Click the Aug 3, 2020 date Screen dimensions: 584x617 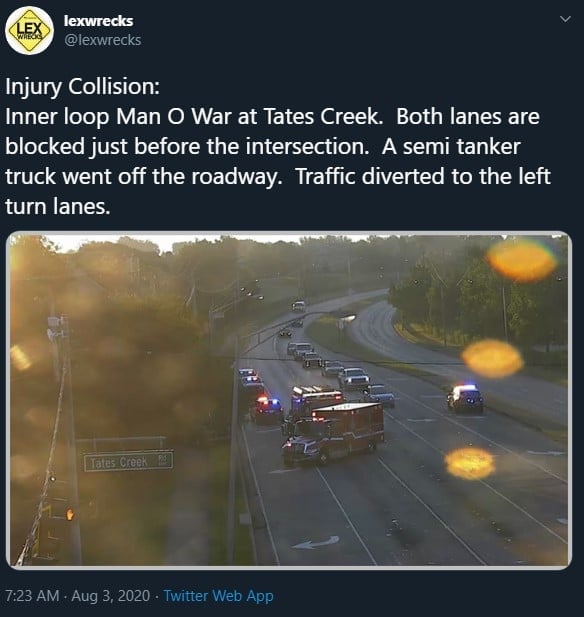111,595
